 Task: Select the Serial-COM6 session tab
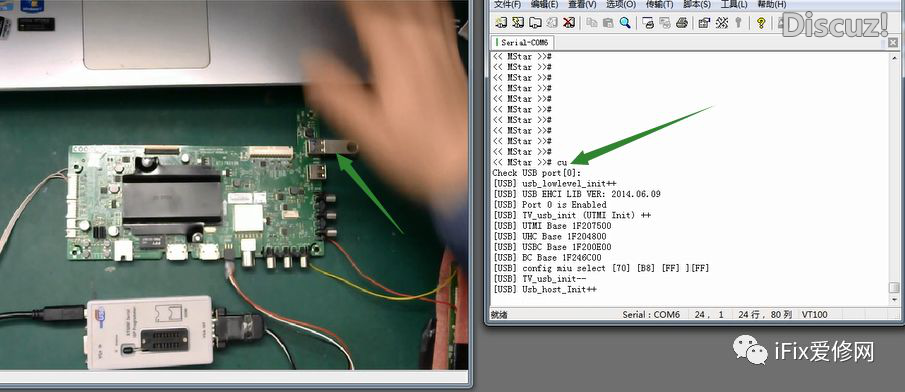[522, 43]
